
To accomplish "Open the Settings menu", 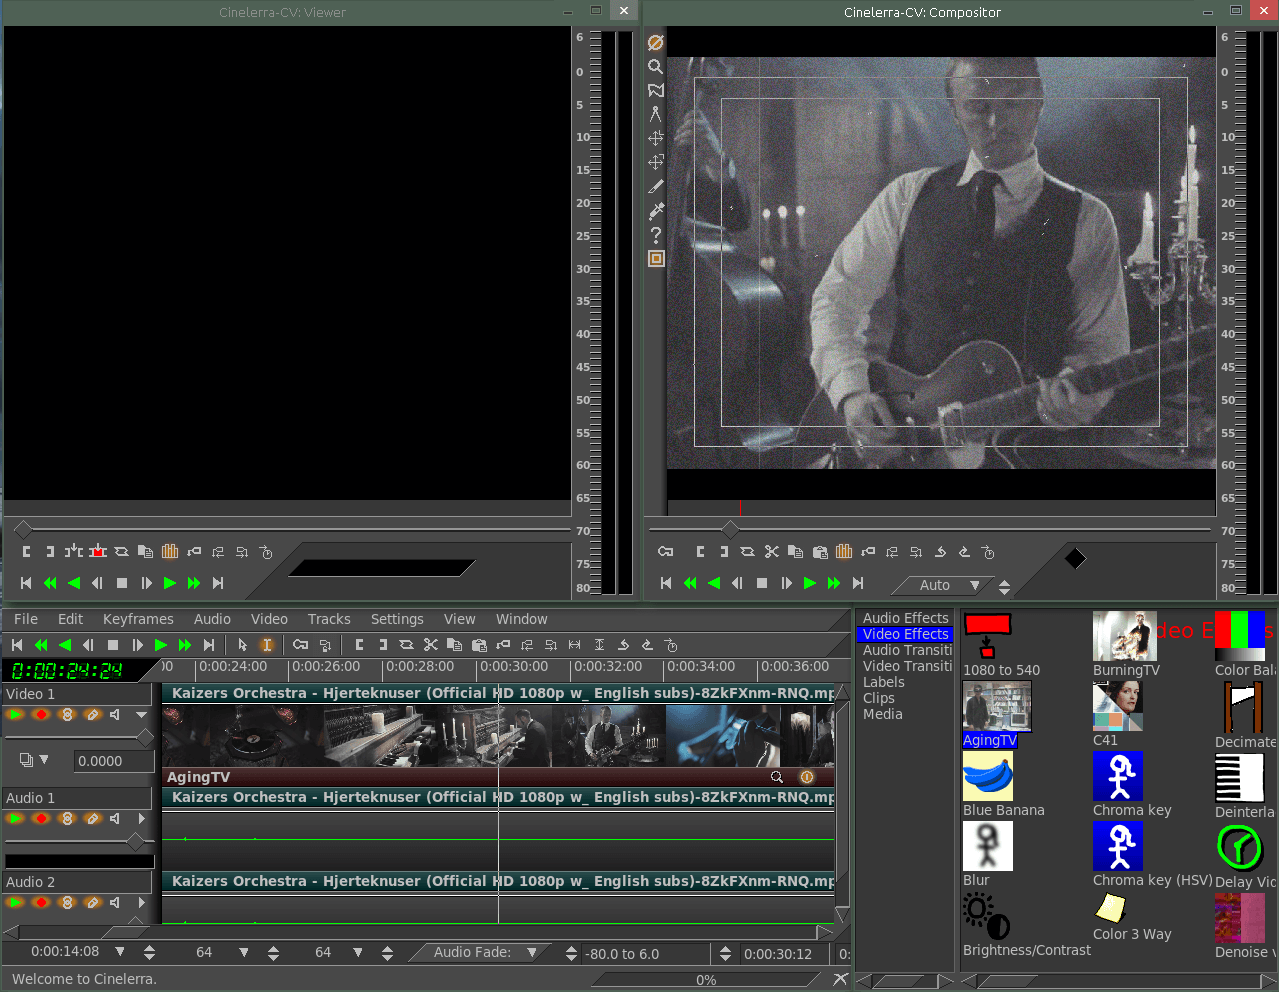I will click(397, 619).
